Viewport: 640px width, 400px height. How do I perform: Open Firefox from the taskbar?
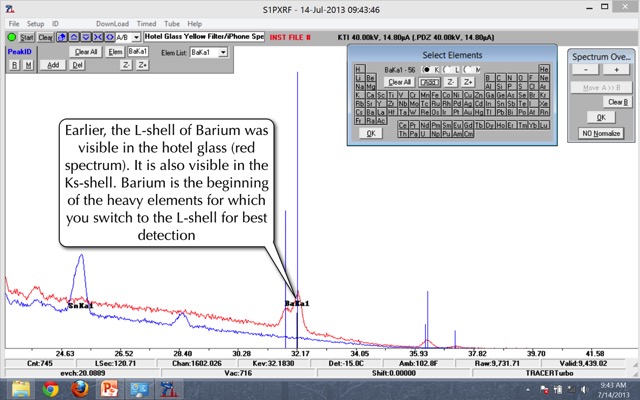(78, 389)
